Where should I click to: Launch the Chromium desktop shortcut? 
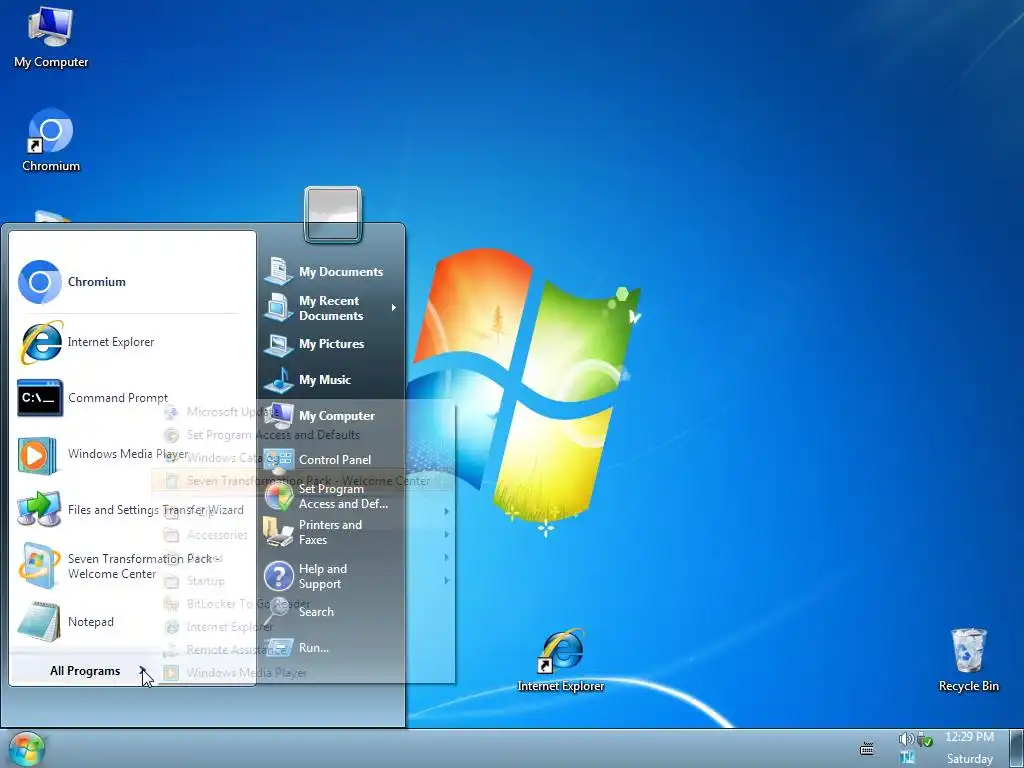(51, 140)
